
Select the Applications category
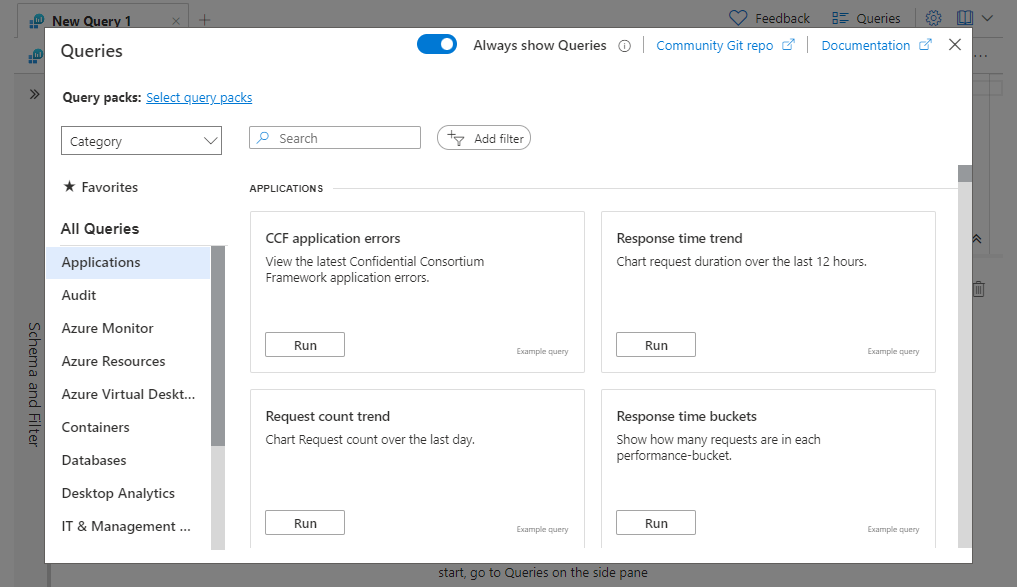pyautogui.click(x=128, y=262)
